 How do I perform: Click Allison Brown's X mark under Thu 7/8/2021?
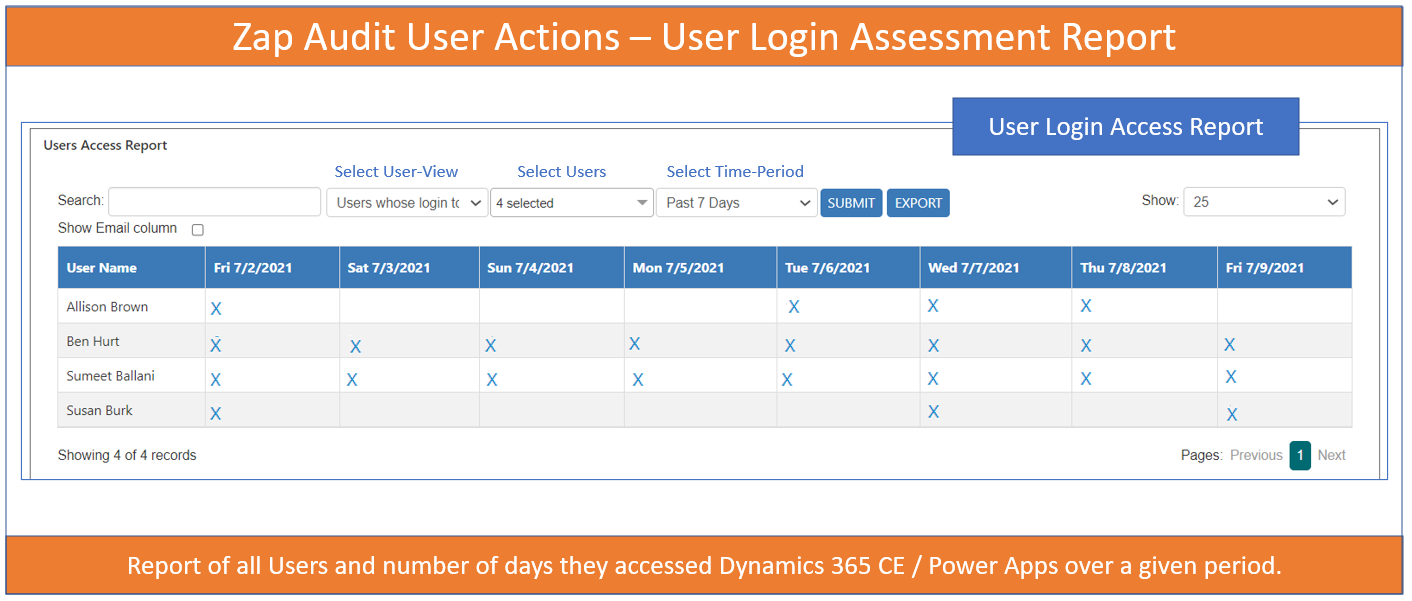(1086, 307)
